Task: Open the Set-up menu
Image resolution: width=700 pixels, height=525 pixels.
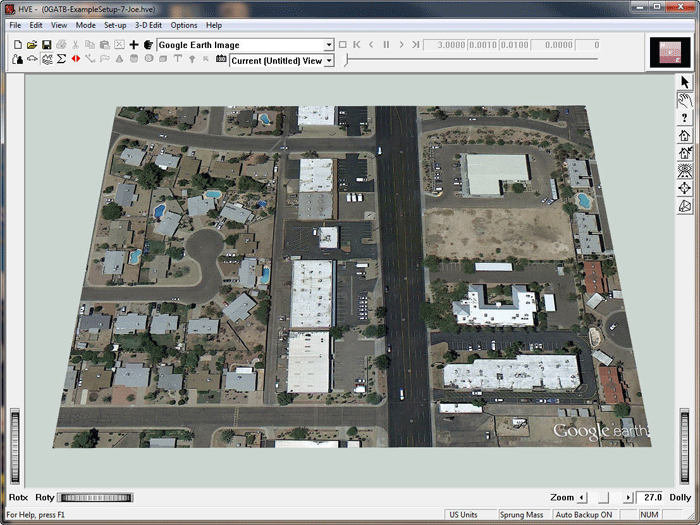Action: click(x=115, y=25)
